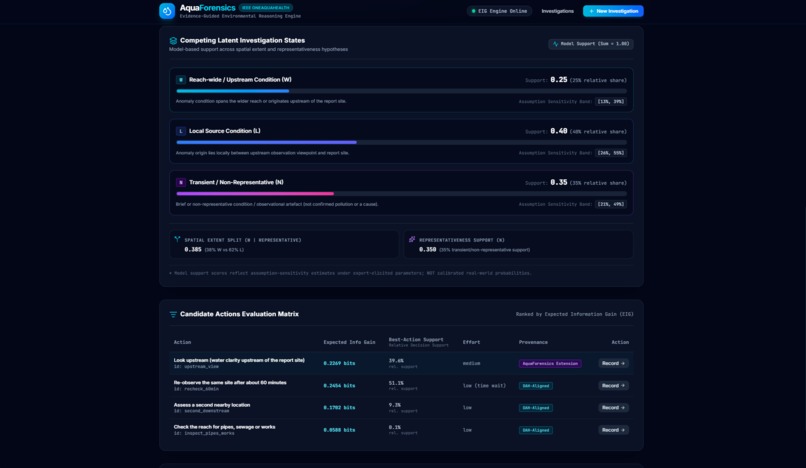Click the [13%, 39%] sensitivity band
Image resolution: width=806 pixels, height=468 pixels.
click(x=611, y=101)
